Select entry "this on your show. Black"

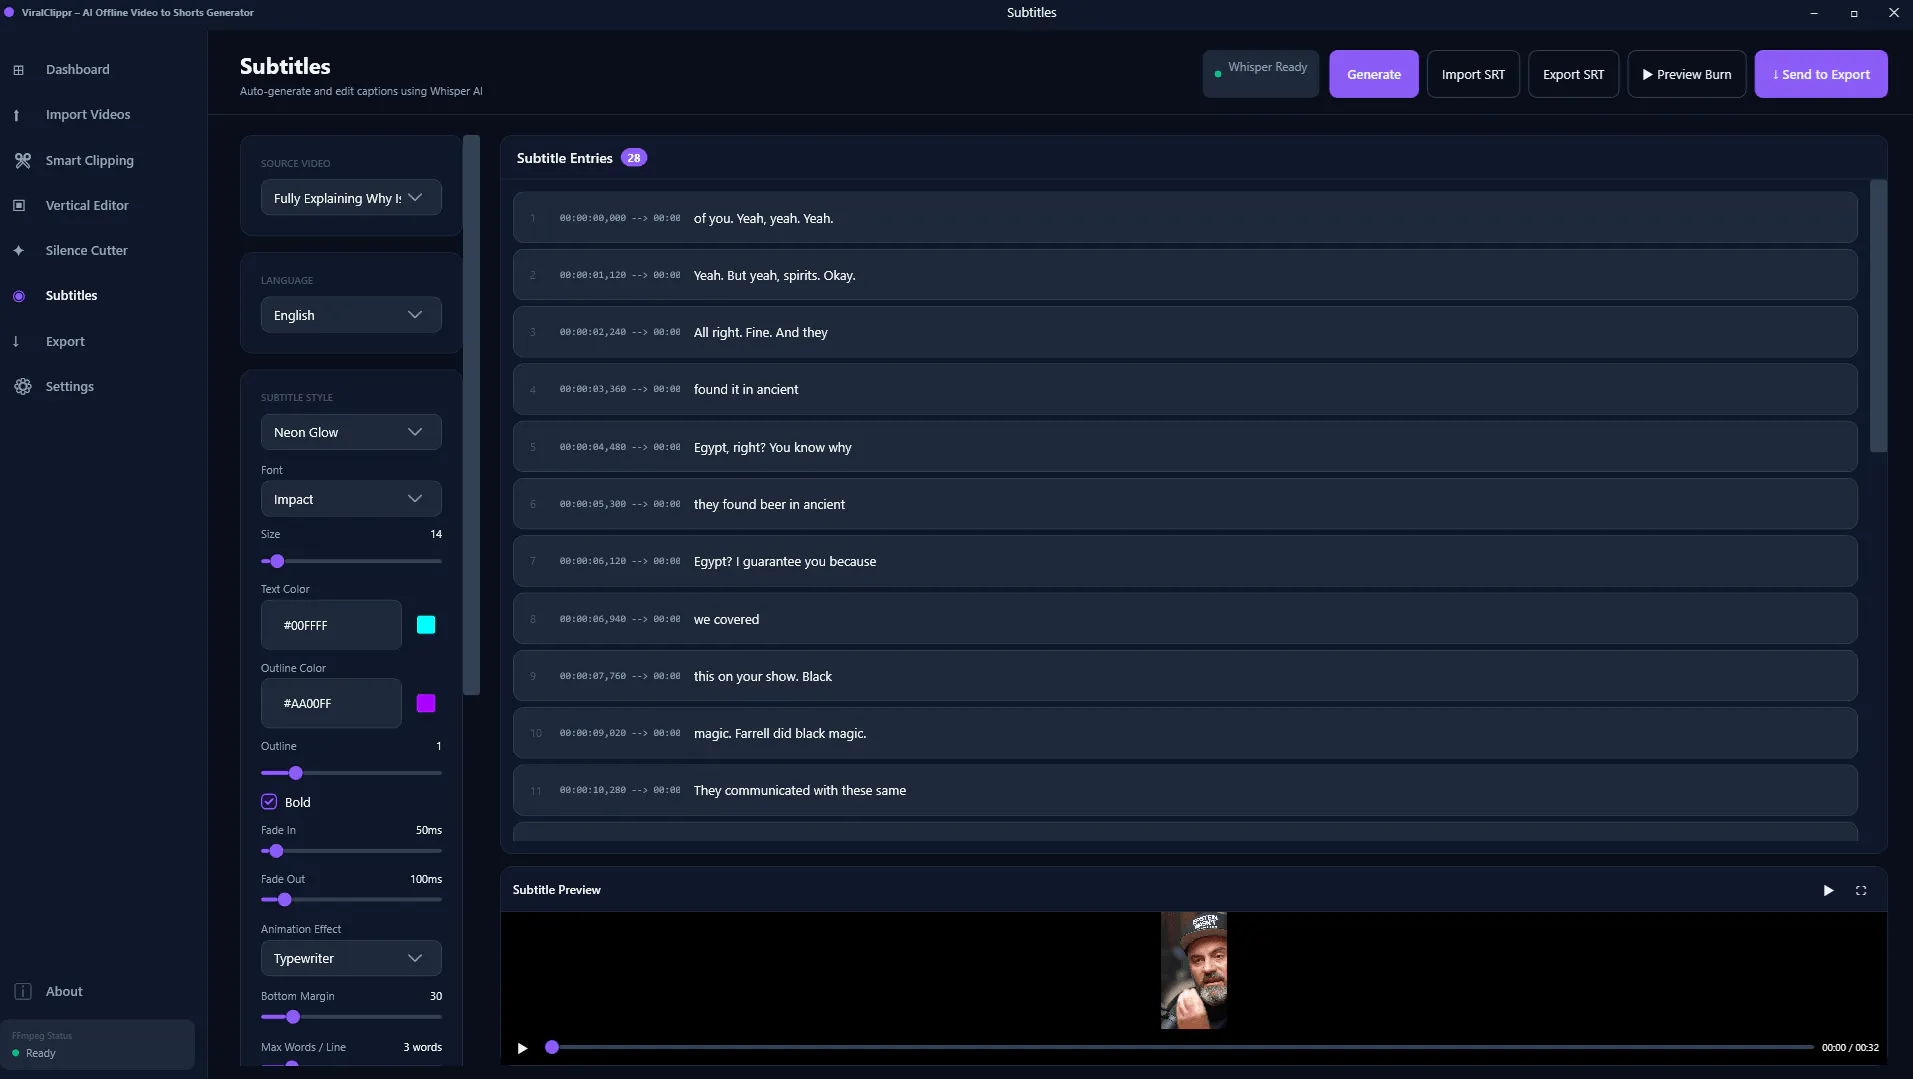click(1185, 676)
